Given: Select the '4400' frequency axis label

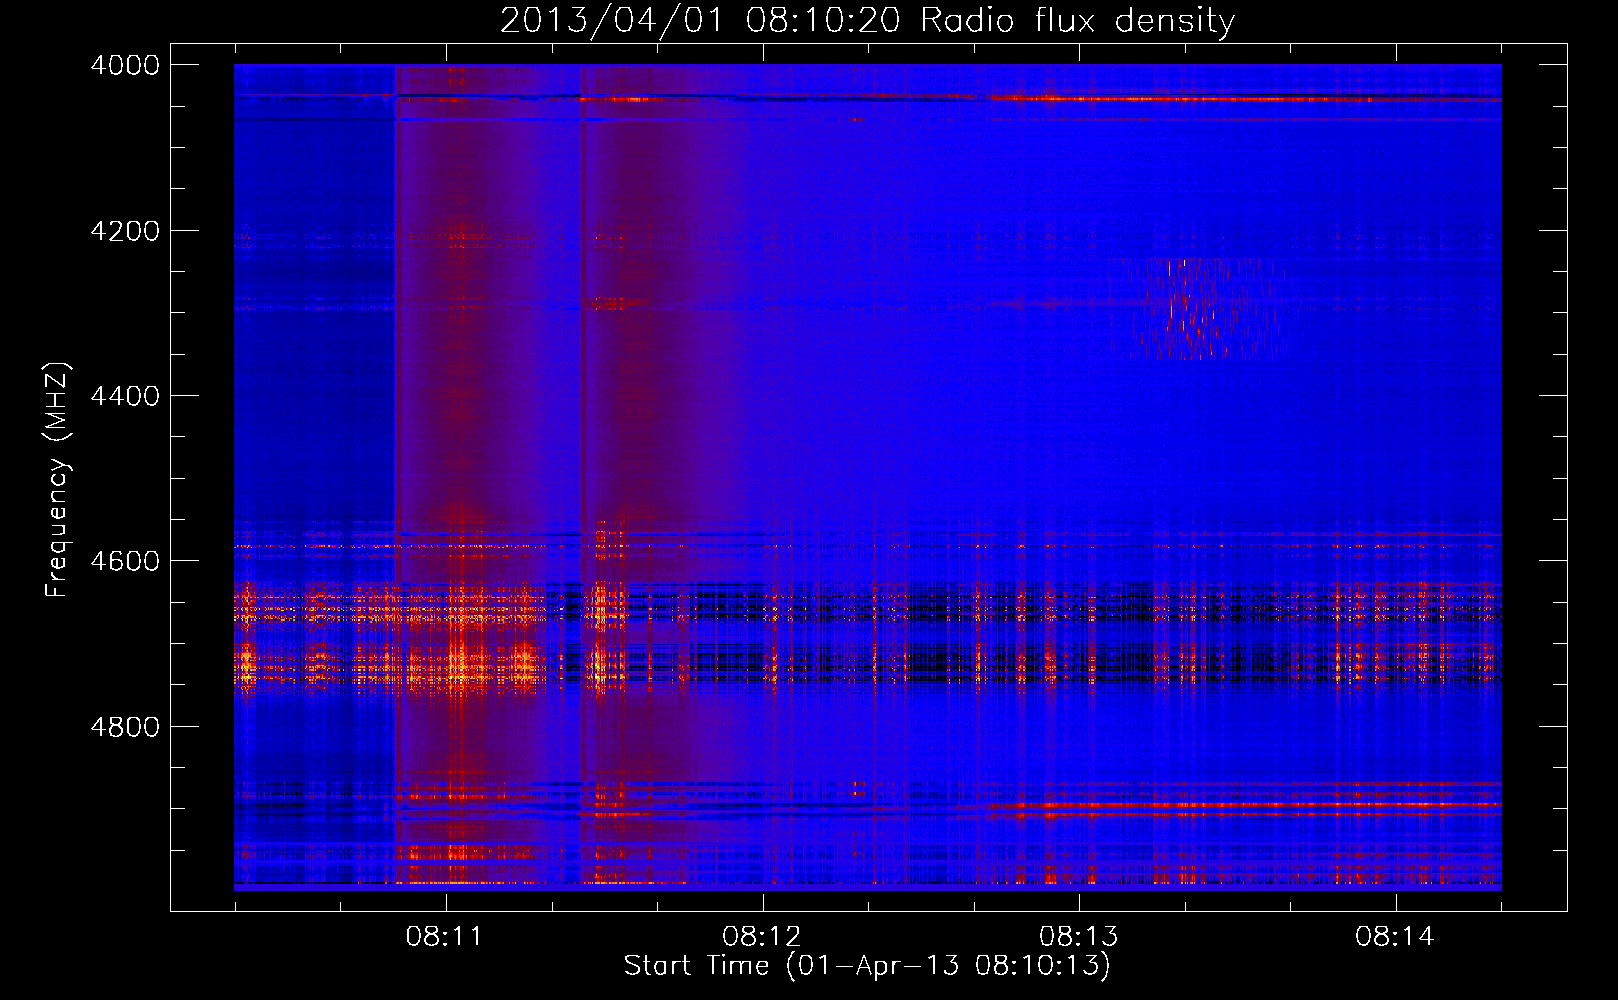Looking at the screenshot, I should coord(125,396).
